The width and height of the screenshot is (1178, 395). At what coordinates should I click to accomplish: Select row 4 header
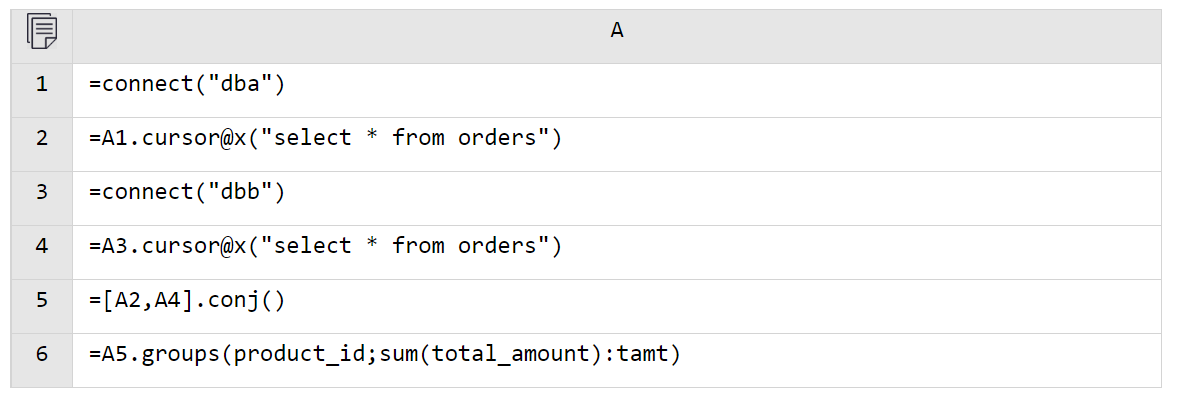[41, 246]
